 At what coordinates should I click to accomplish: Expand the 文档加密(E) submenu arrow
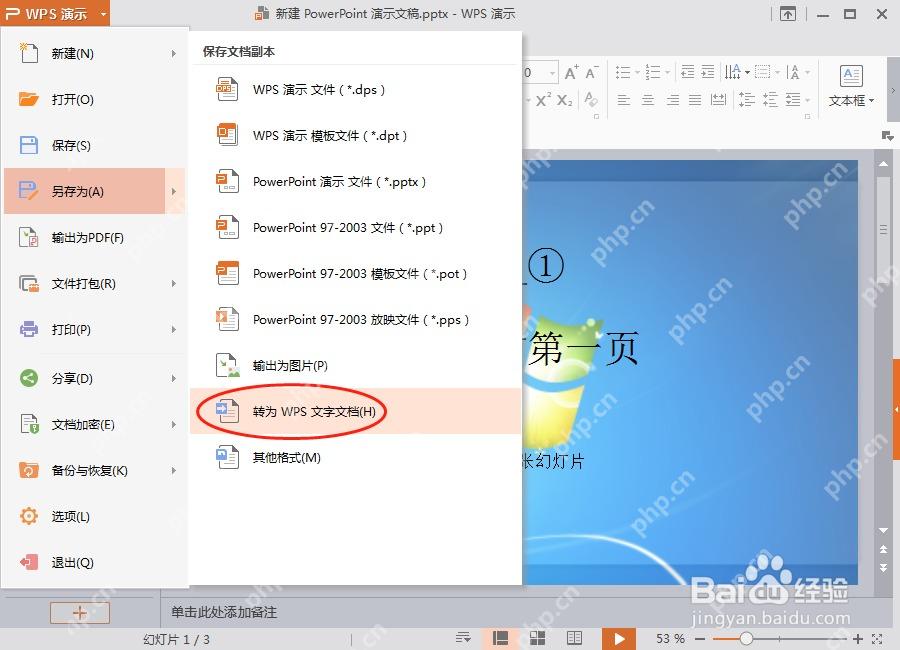[x=173, y=424]
